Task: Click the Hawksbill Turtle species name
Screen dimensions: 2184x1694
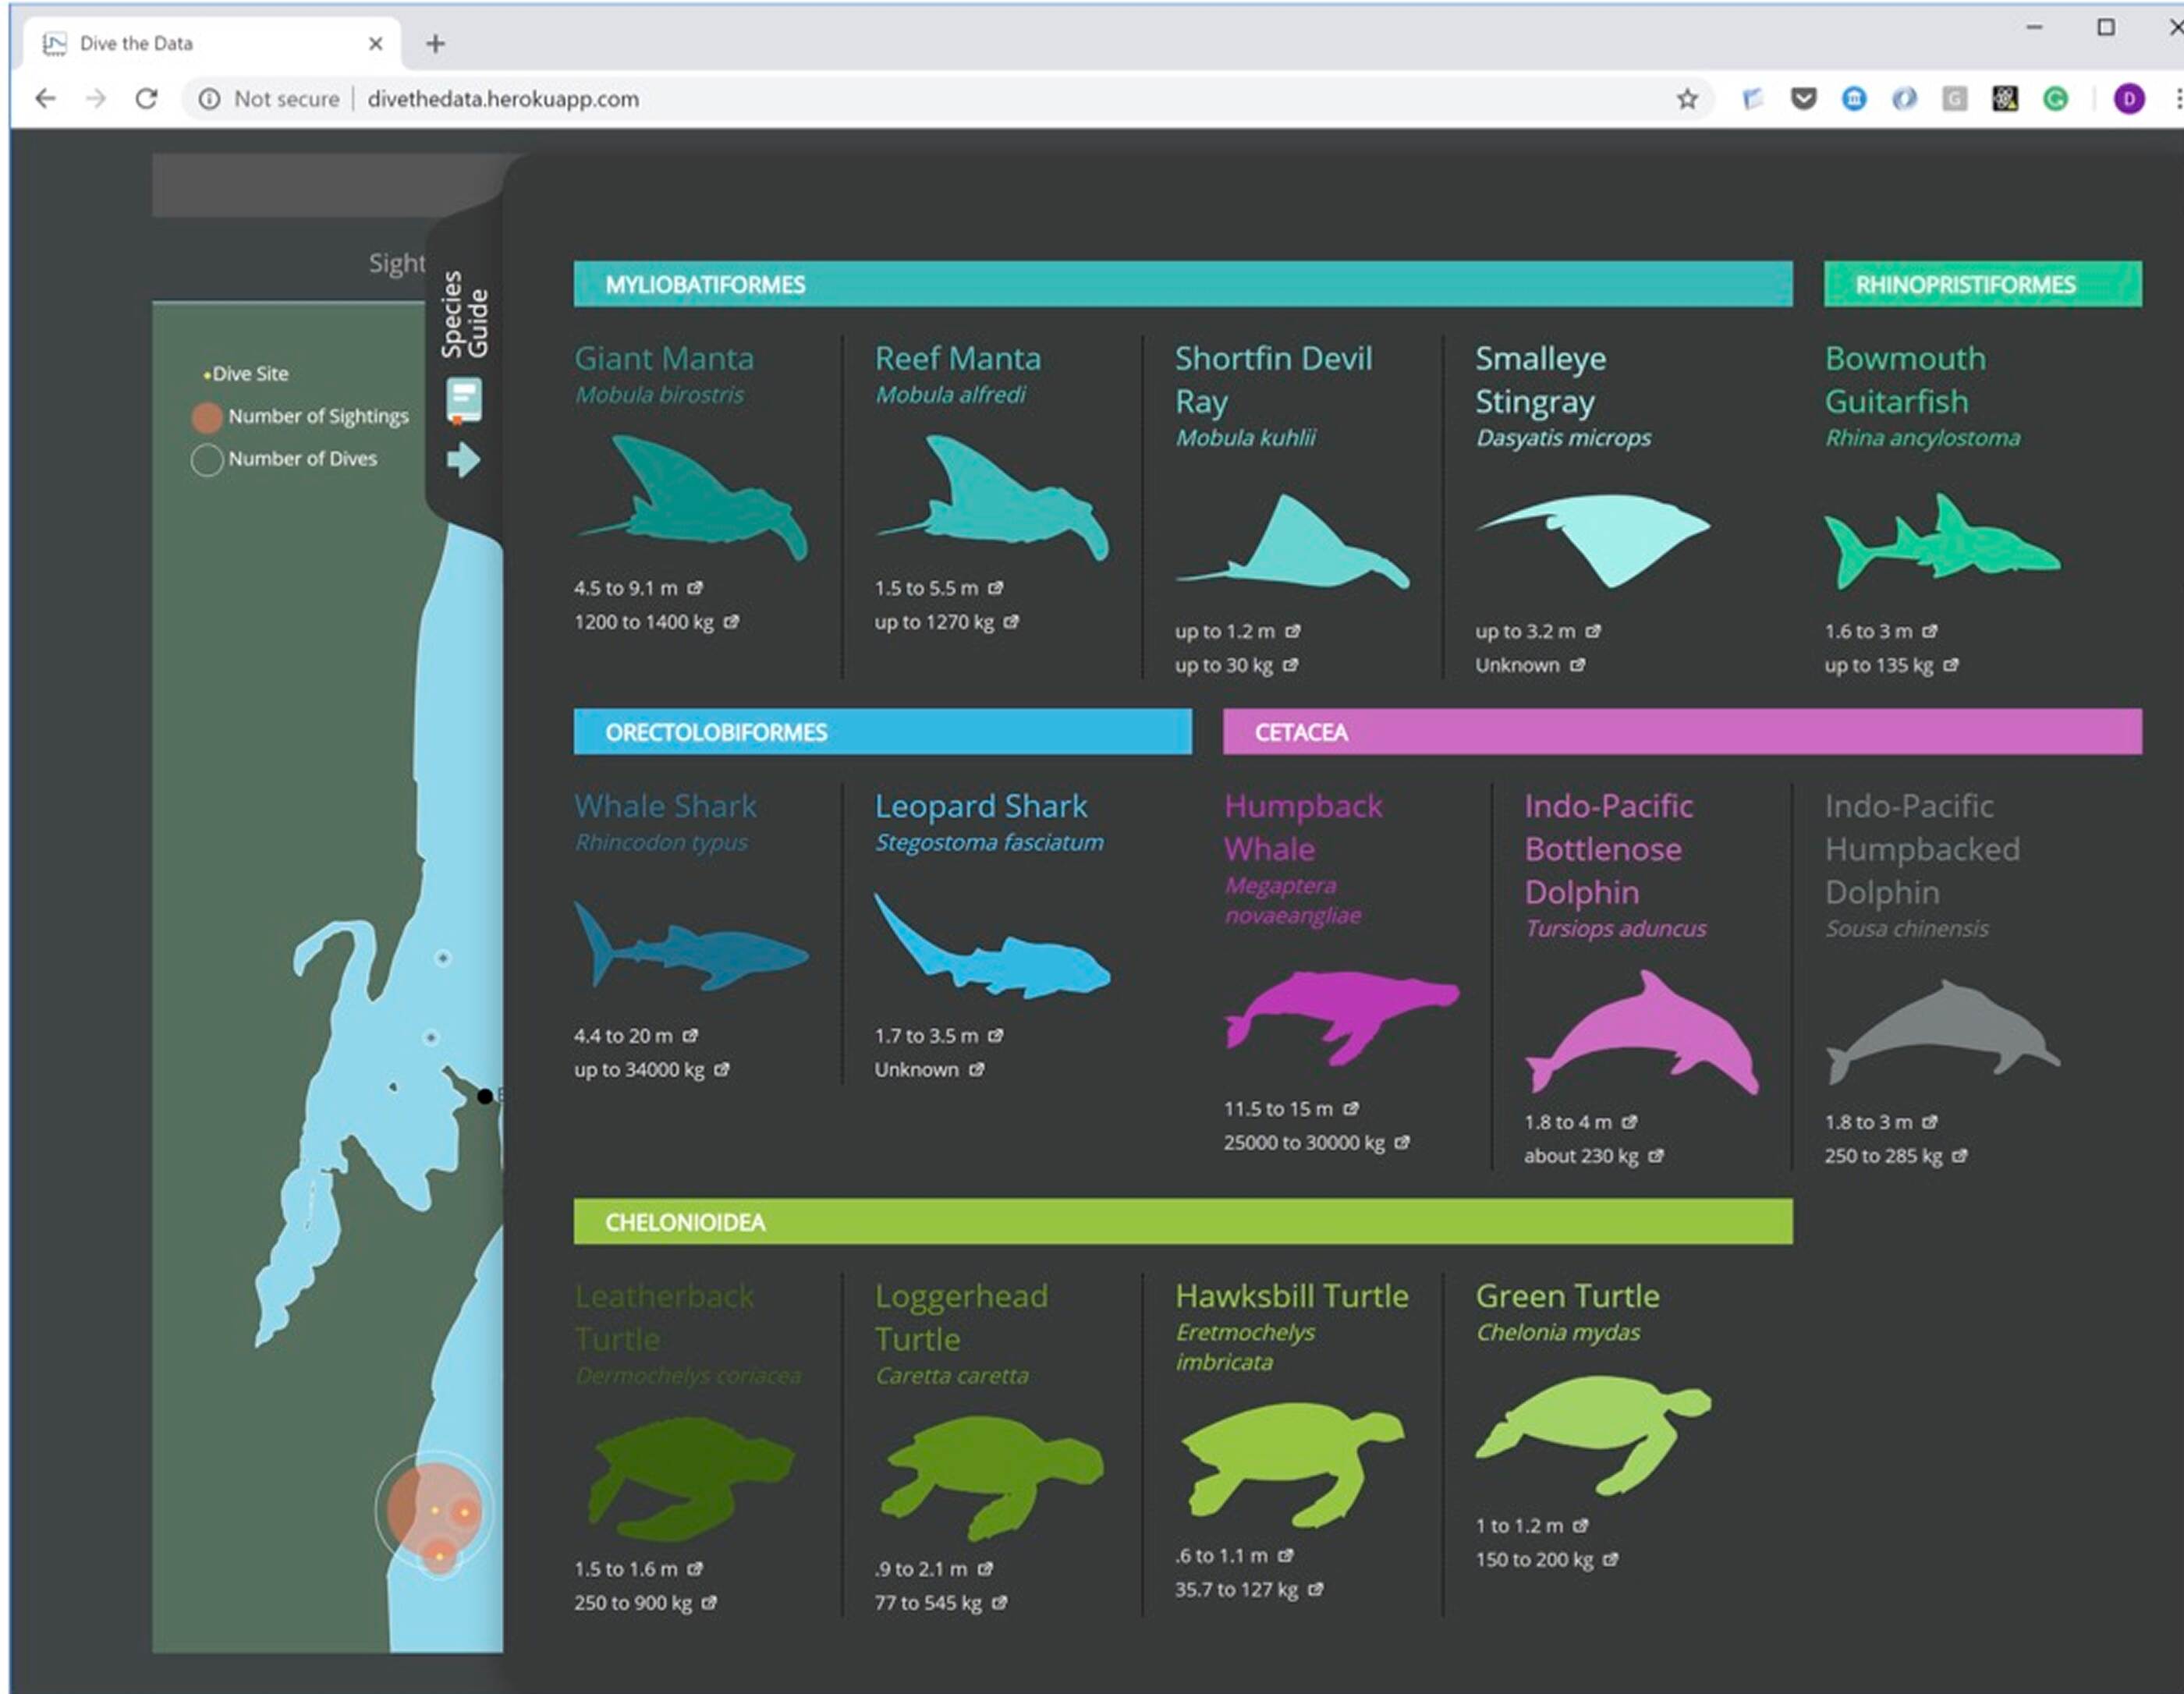Action: tap(1291, 1296)
